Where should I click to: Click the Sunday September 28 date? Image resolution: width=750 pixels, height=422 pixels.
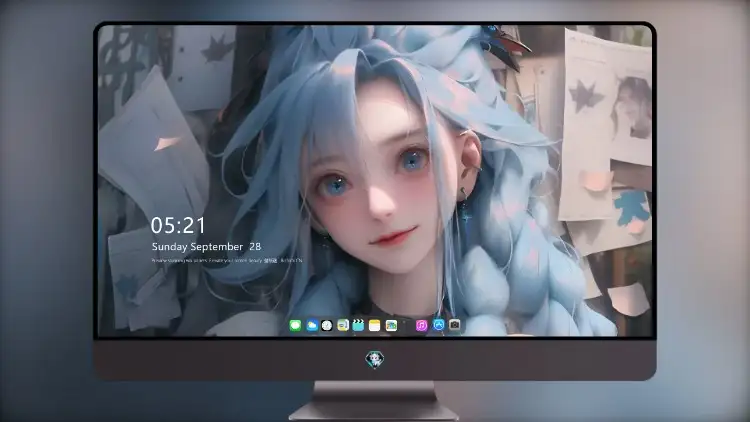coord(206,247)
